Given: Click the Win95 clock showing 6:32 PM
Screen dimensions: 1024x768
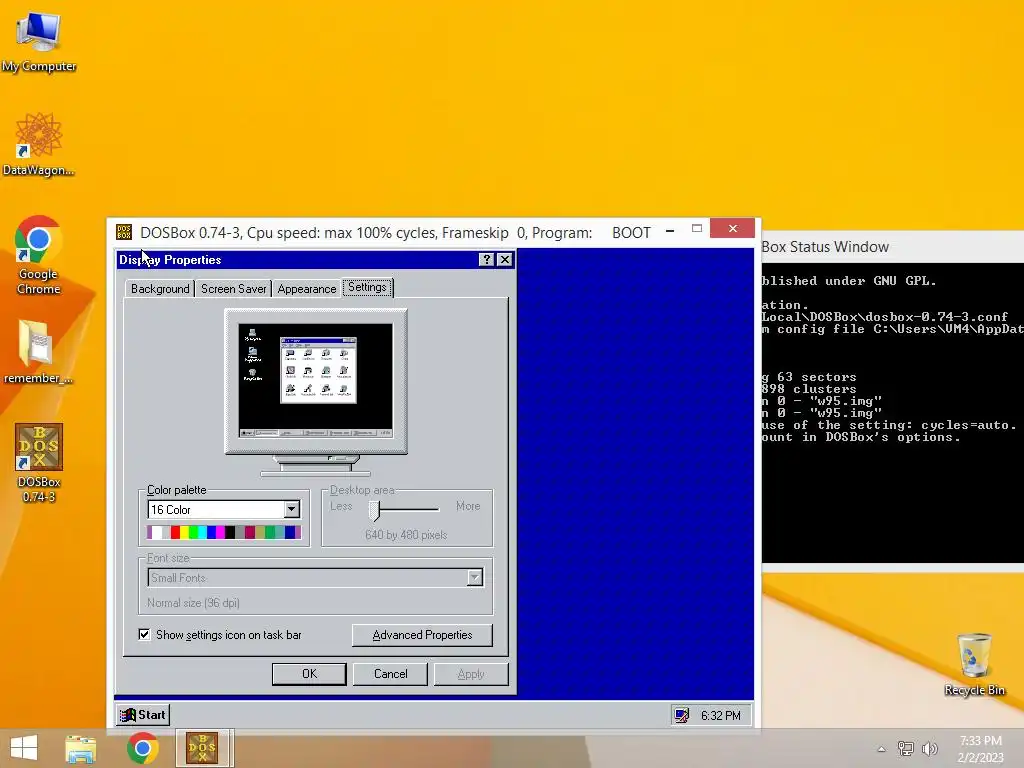Looking at the screenshot, I should point(720,716).
